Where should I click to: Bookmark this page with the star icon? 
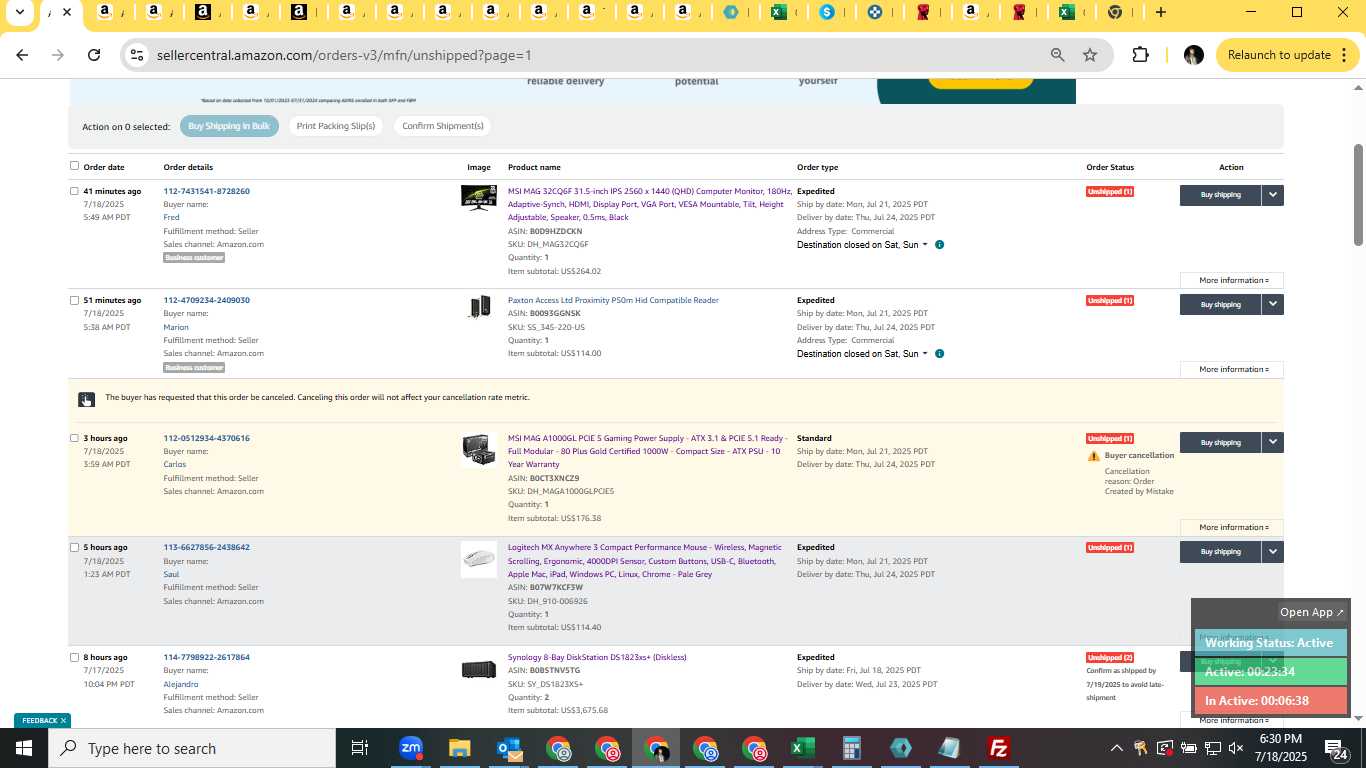(x=1090, y=55)
